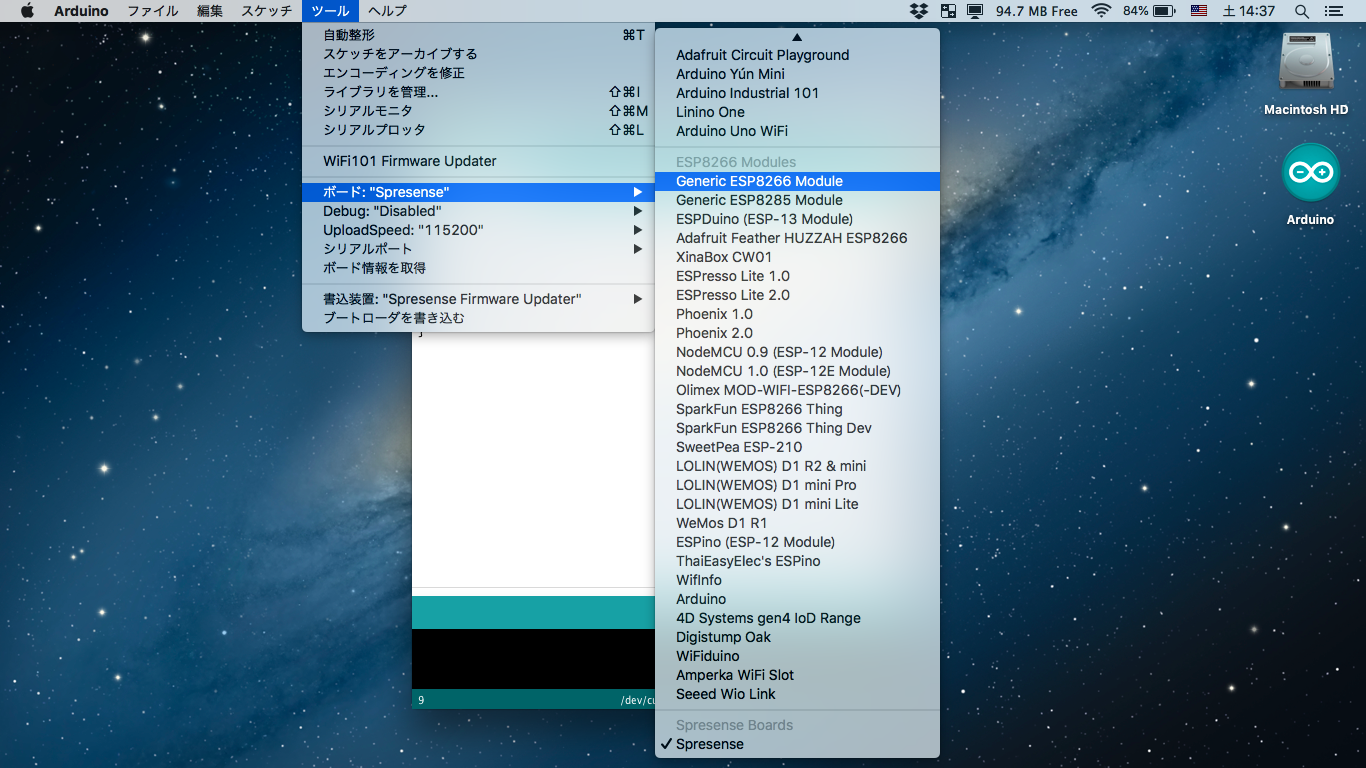Expand UploadSpeed: "115200" submenu
1366x768 pixels.
coord(478,230)
